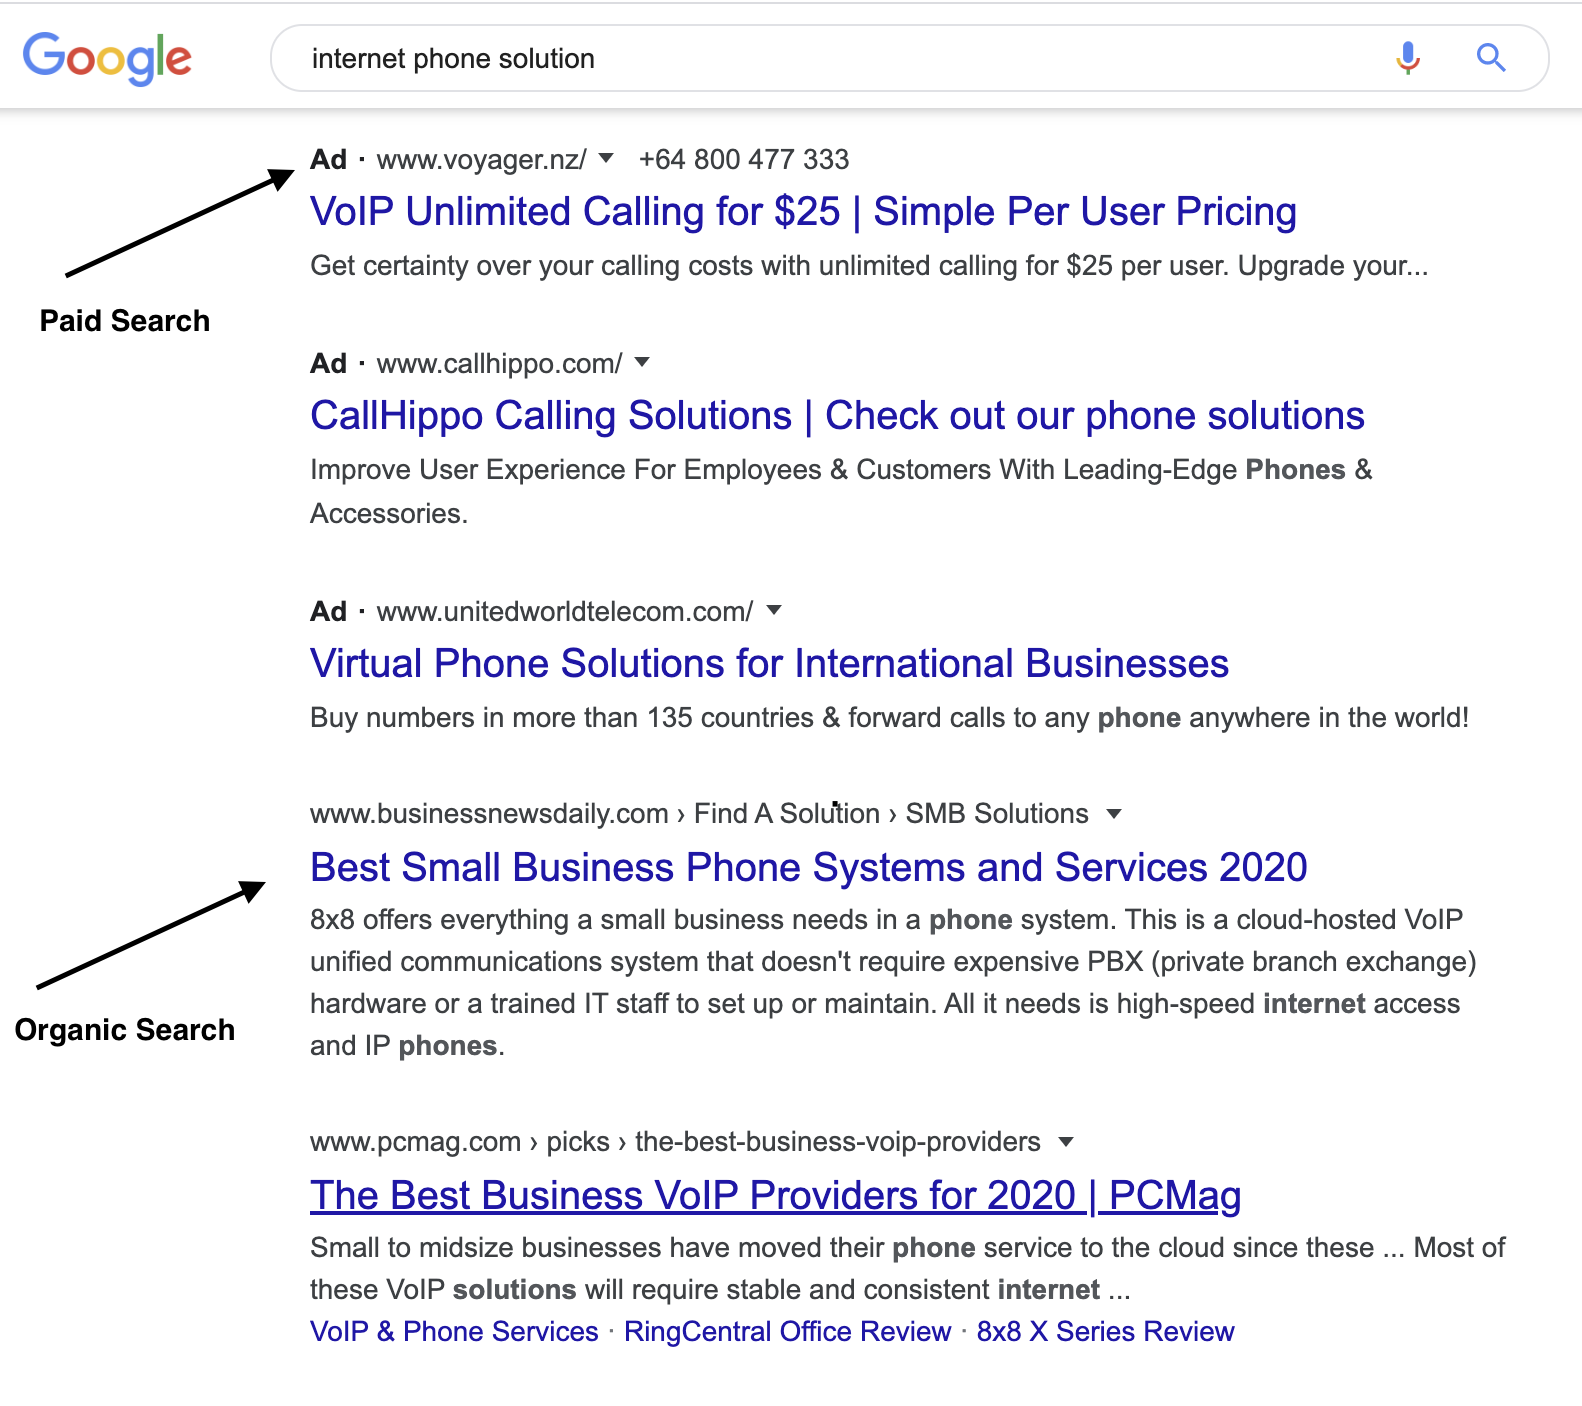The width and height of the screenshot is (1582, 1406).
Task: Follow the 'VoIP & Phone Services' sitelink
Action: click(454, 1332)
